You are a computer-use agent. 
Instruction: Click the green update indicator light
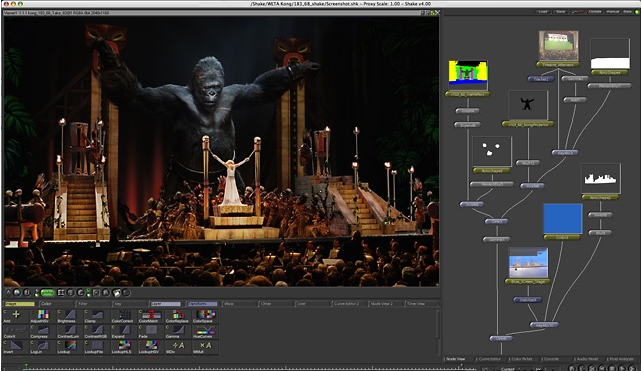pos(637,12)
